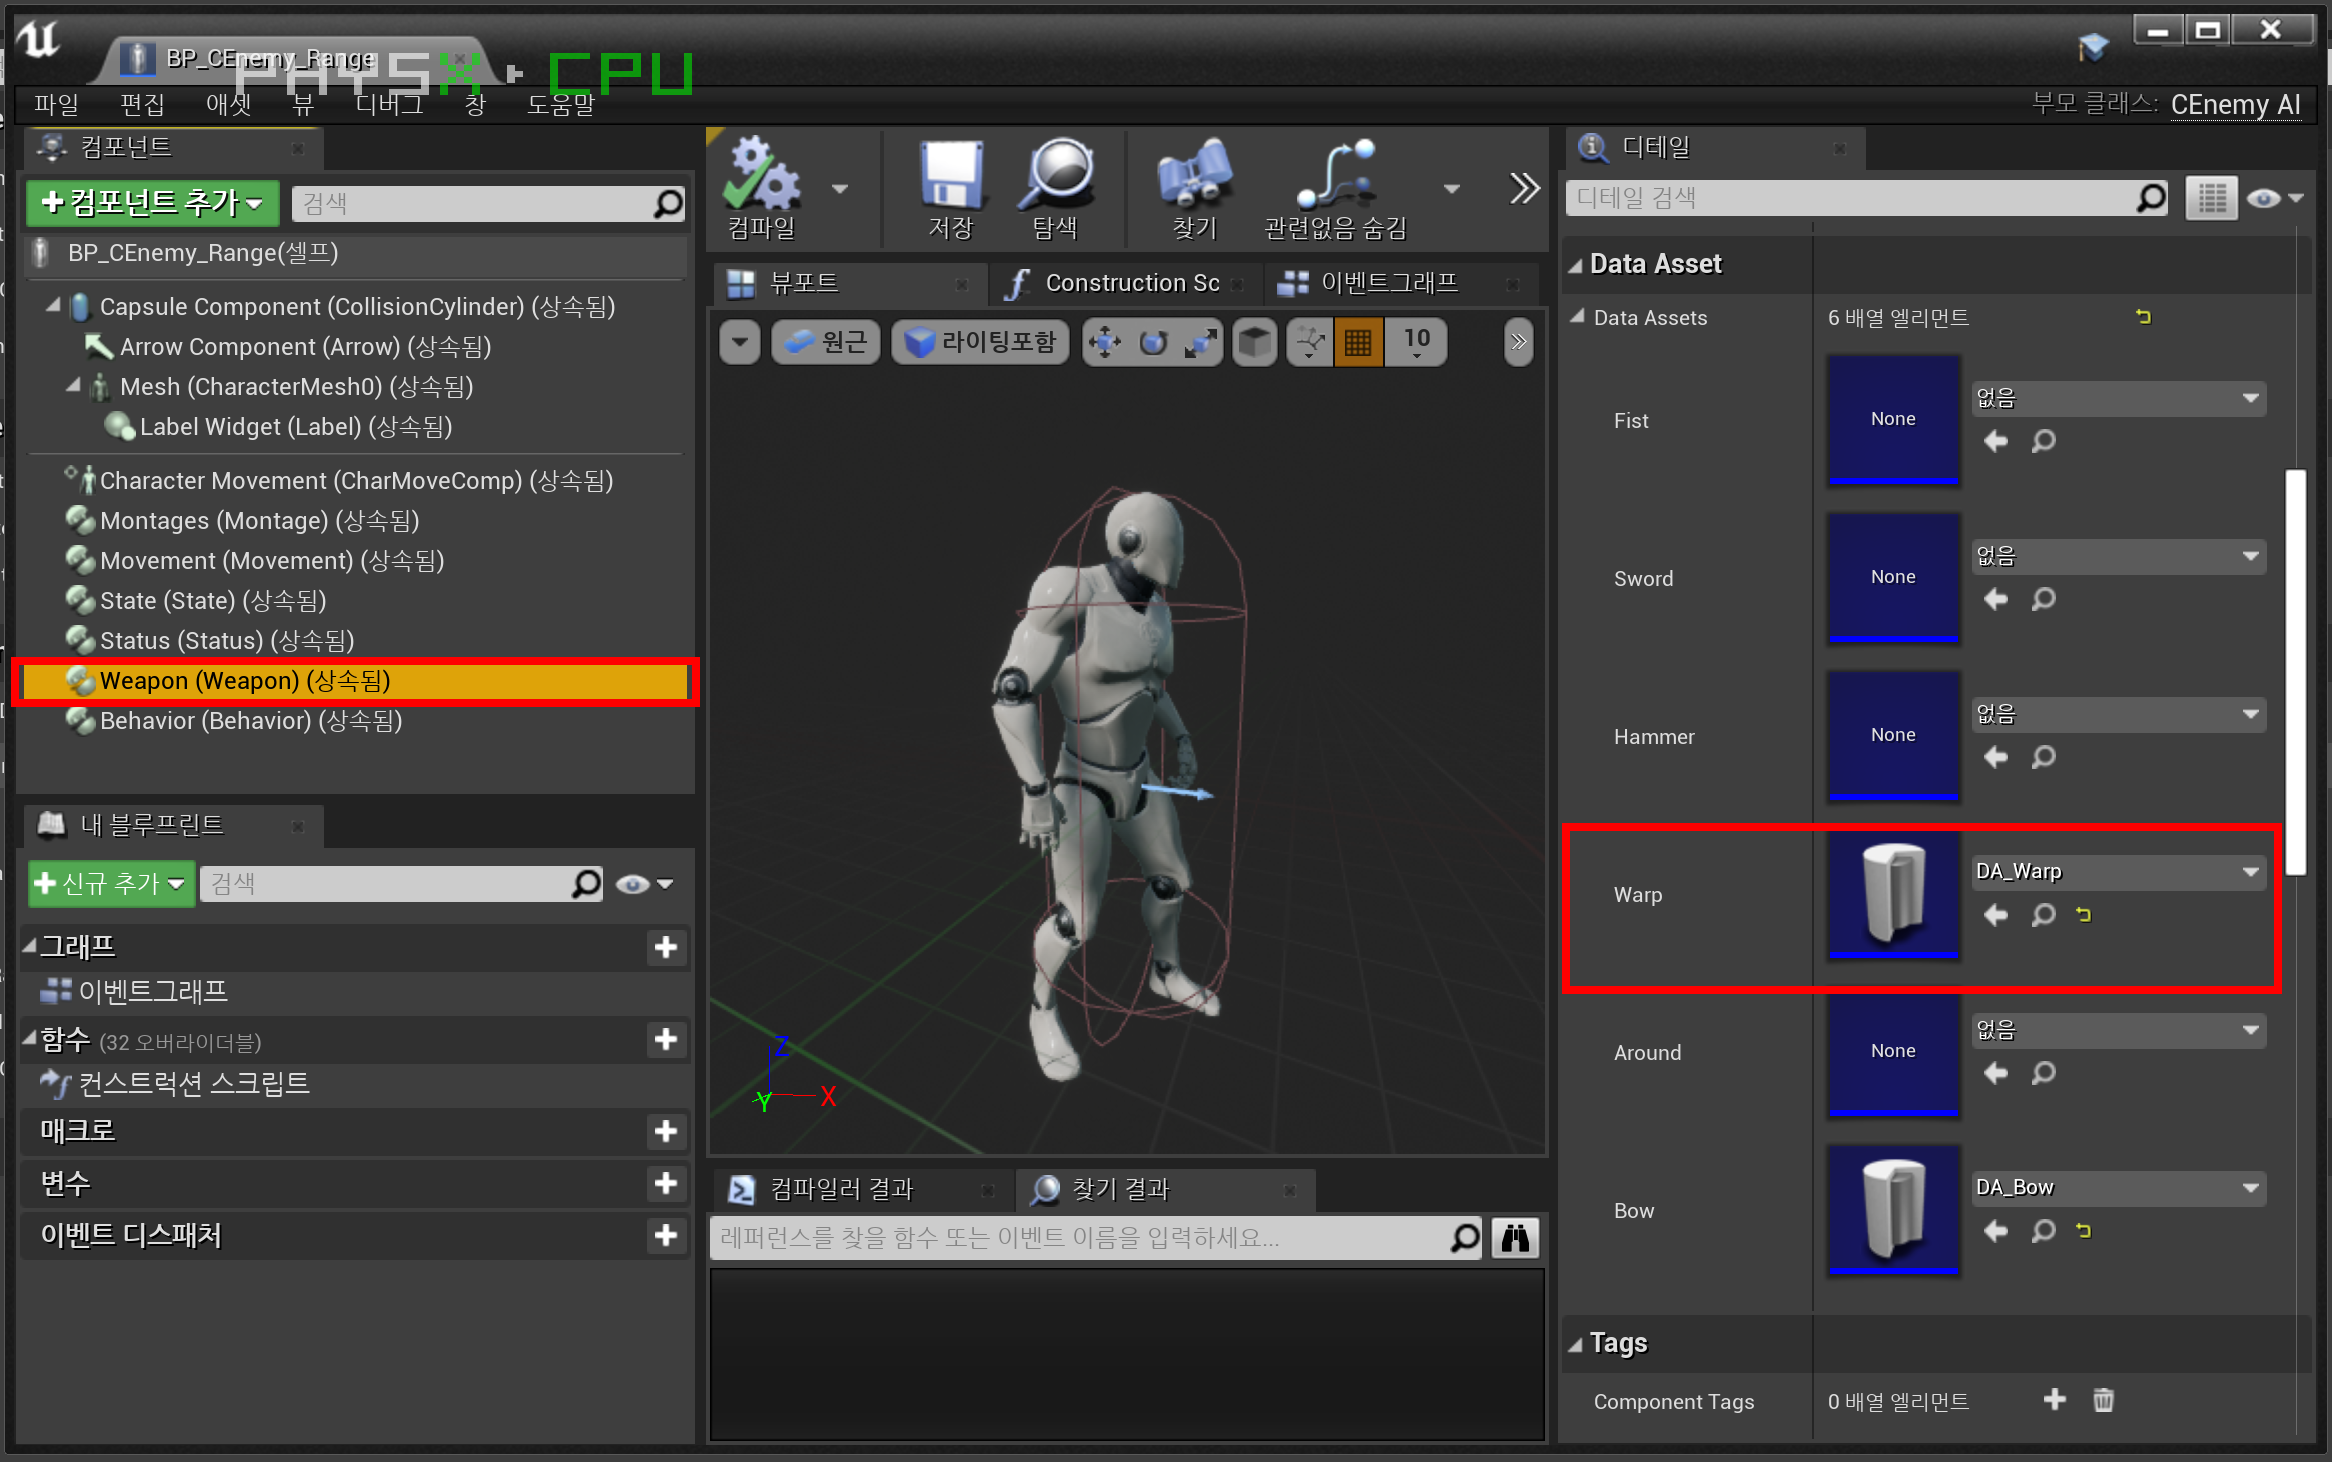Use selected asset arrow for Bow slot
Viewport: 2332px width, 1462px height.
1996,1231
